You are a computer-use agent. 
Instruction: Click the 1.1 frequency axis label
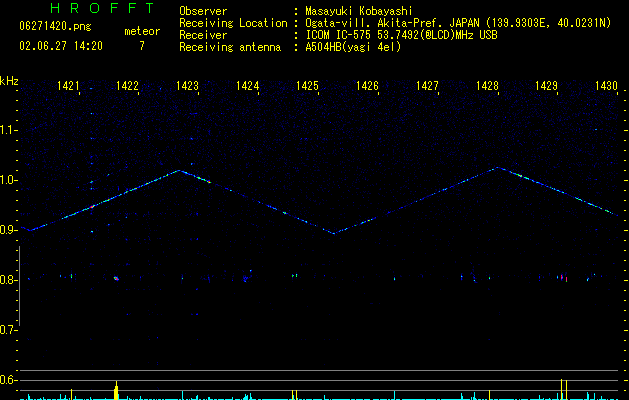point(7,130)
